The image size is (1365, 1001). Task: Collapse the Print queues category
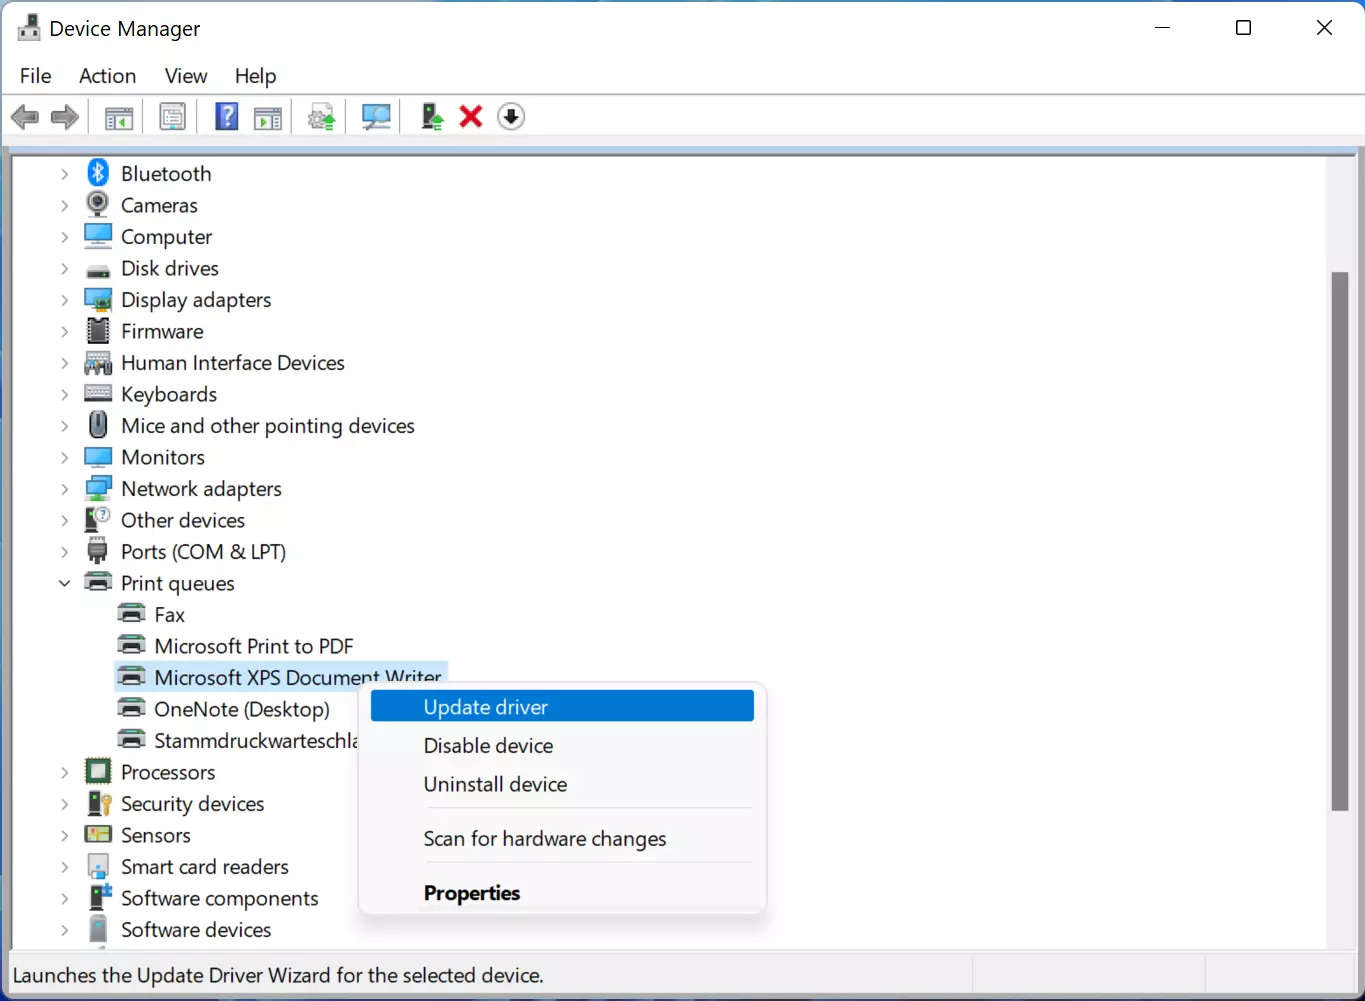click(x=65, y=583)
